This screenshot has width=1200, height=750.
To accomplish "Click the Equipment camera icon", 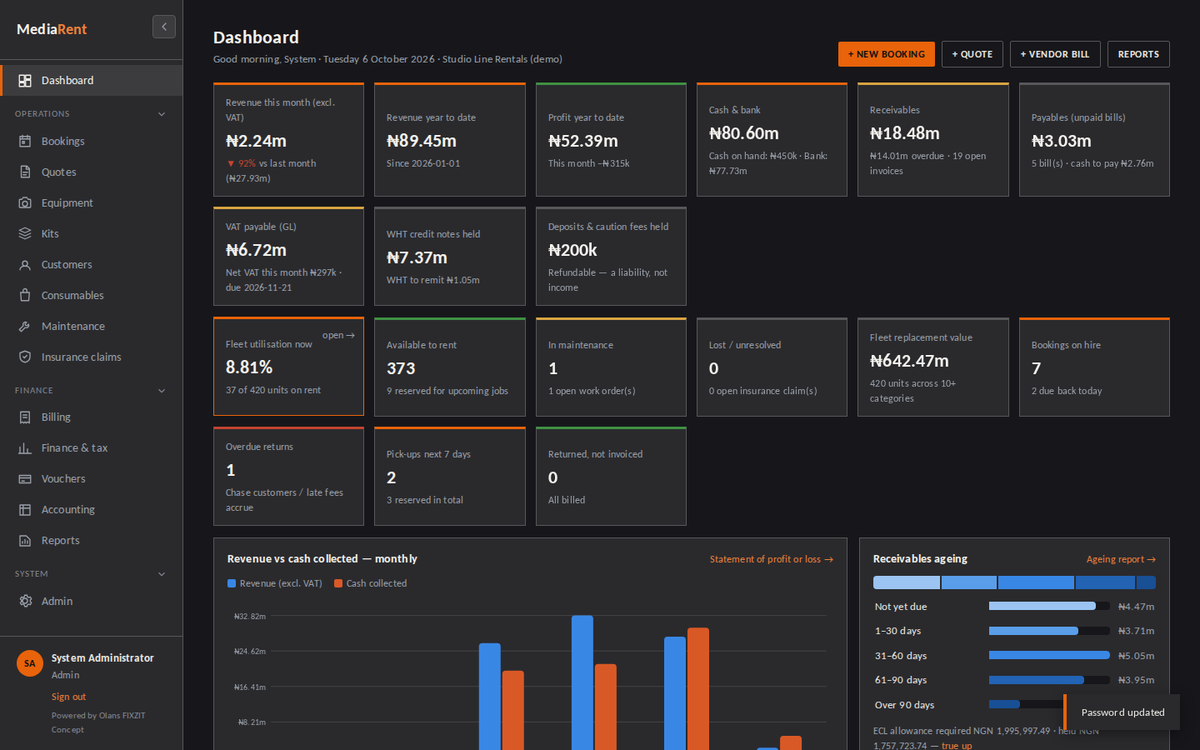I will pyautogui.click(x=25, y=203).
